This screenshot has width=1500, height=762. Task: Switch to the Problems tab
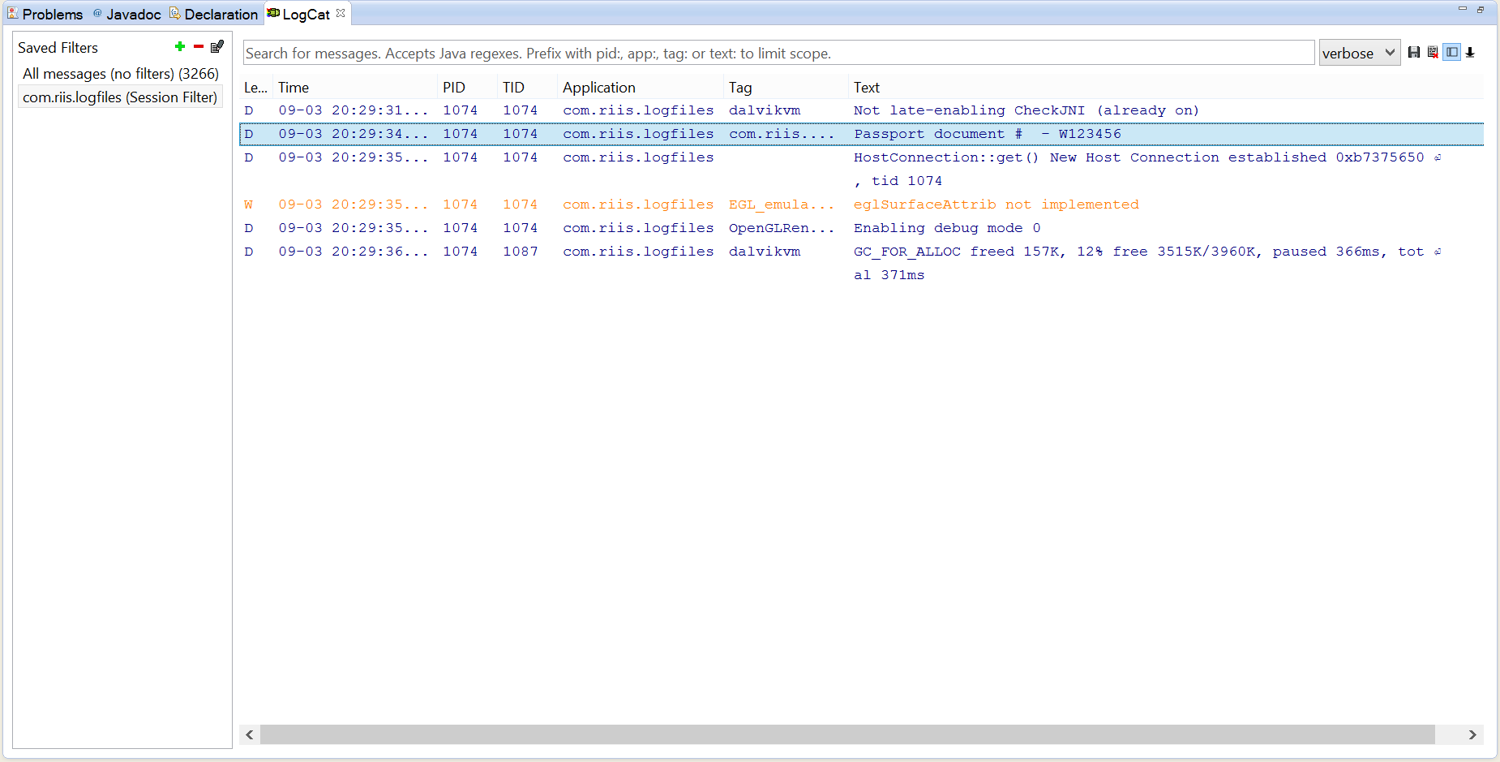point(45,14)
